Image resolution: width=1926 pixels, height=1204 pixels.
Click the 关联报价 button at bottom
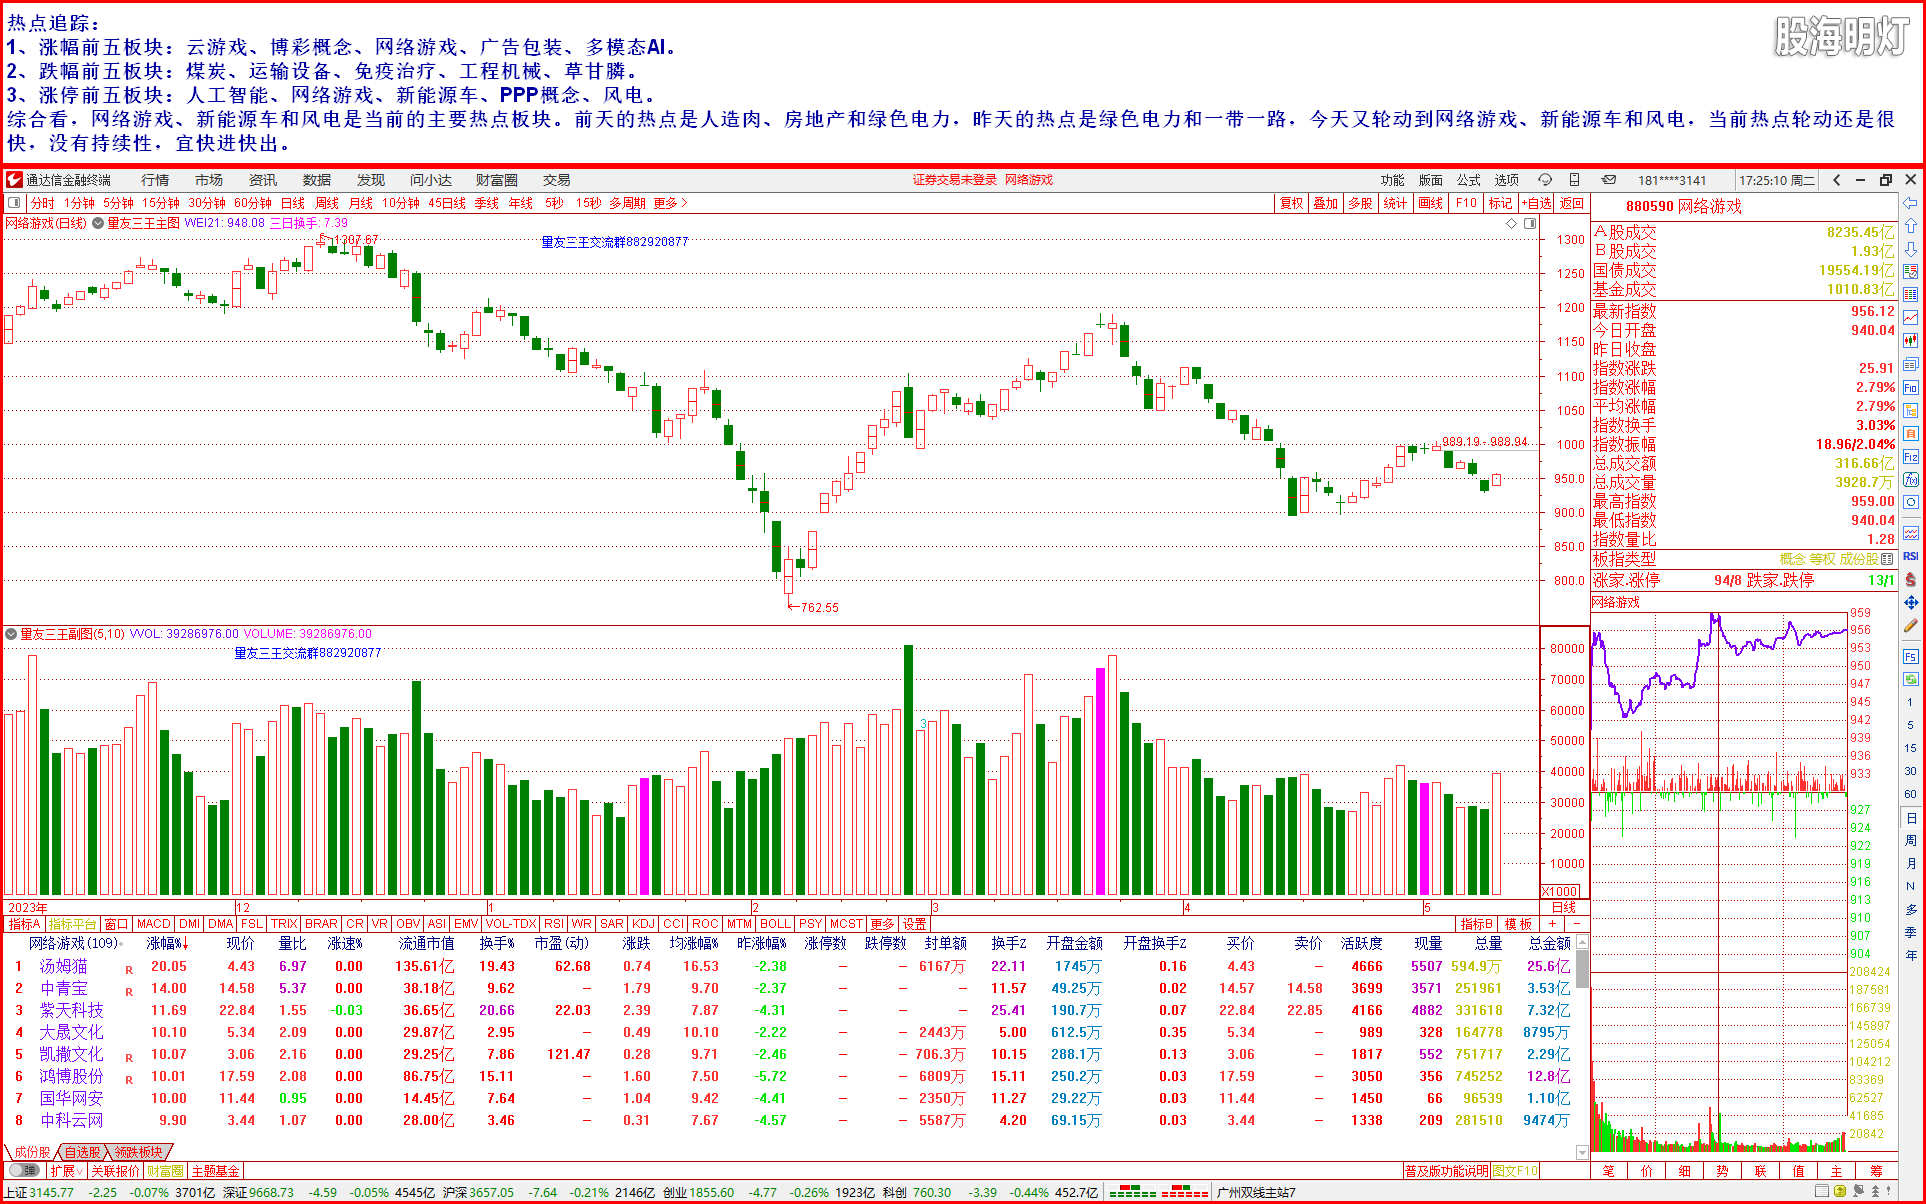[x=115, y=1170]
